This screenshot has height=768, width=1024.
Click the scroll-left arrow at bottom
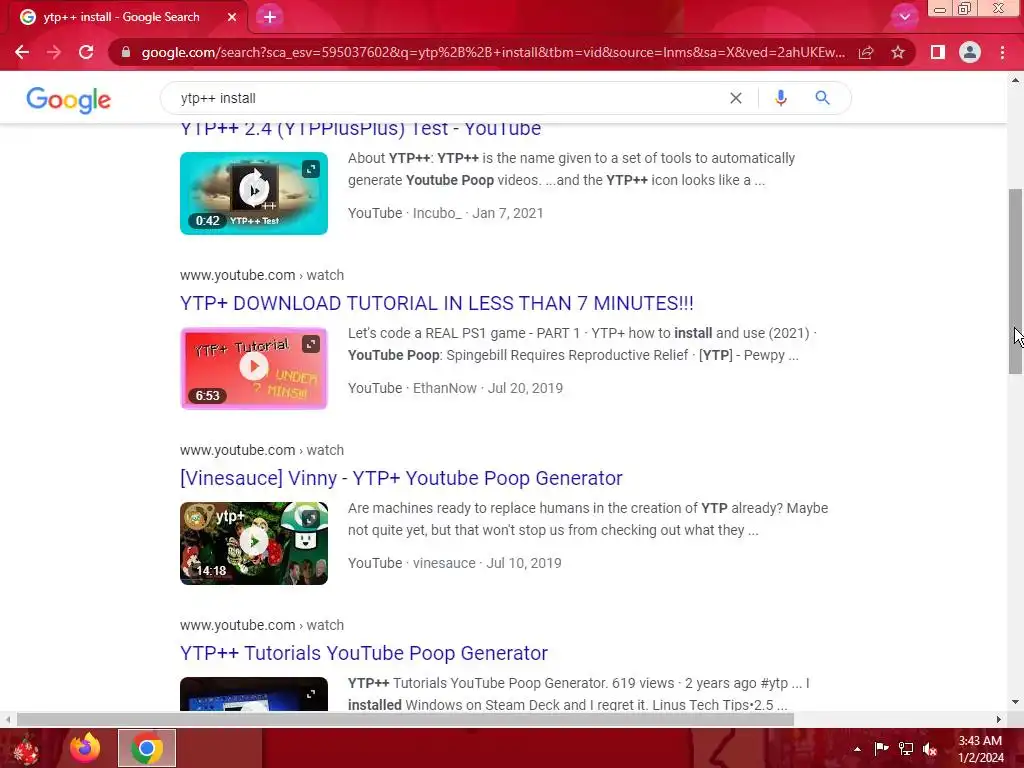tap(8, 720)
